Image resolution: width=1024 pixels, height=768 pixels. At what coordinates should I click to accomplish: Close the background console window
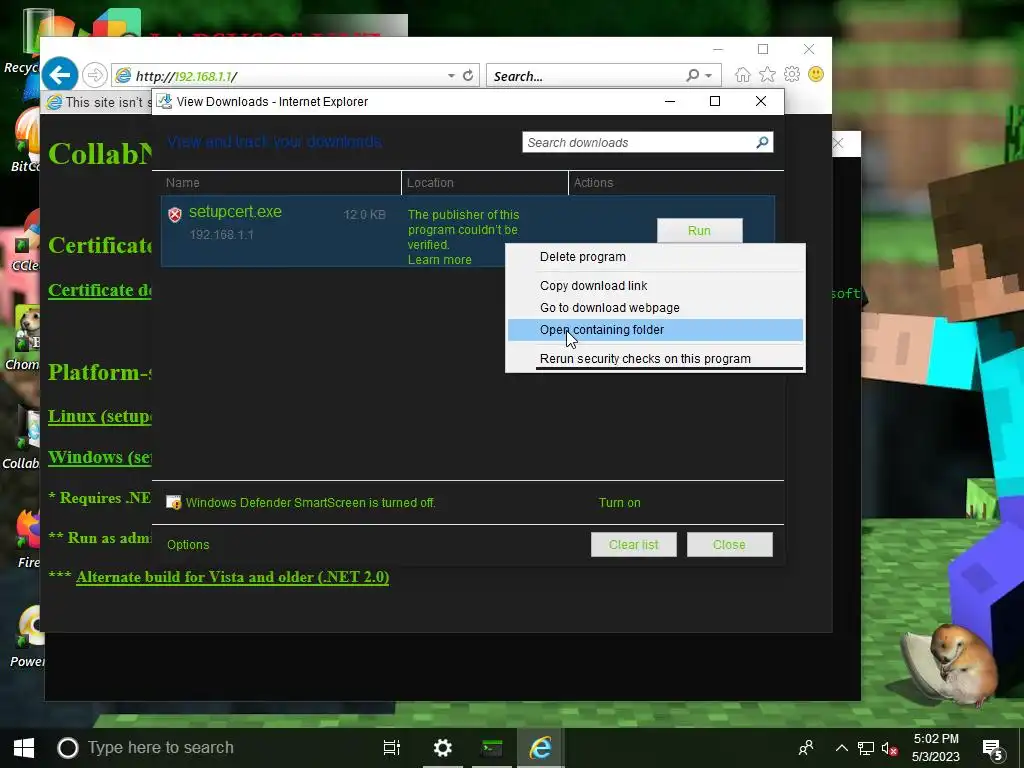pyautogui.click(x=839, y=143)
